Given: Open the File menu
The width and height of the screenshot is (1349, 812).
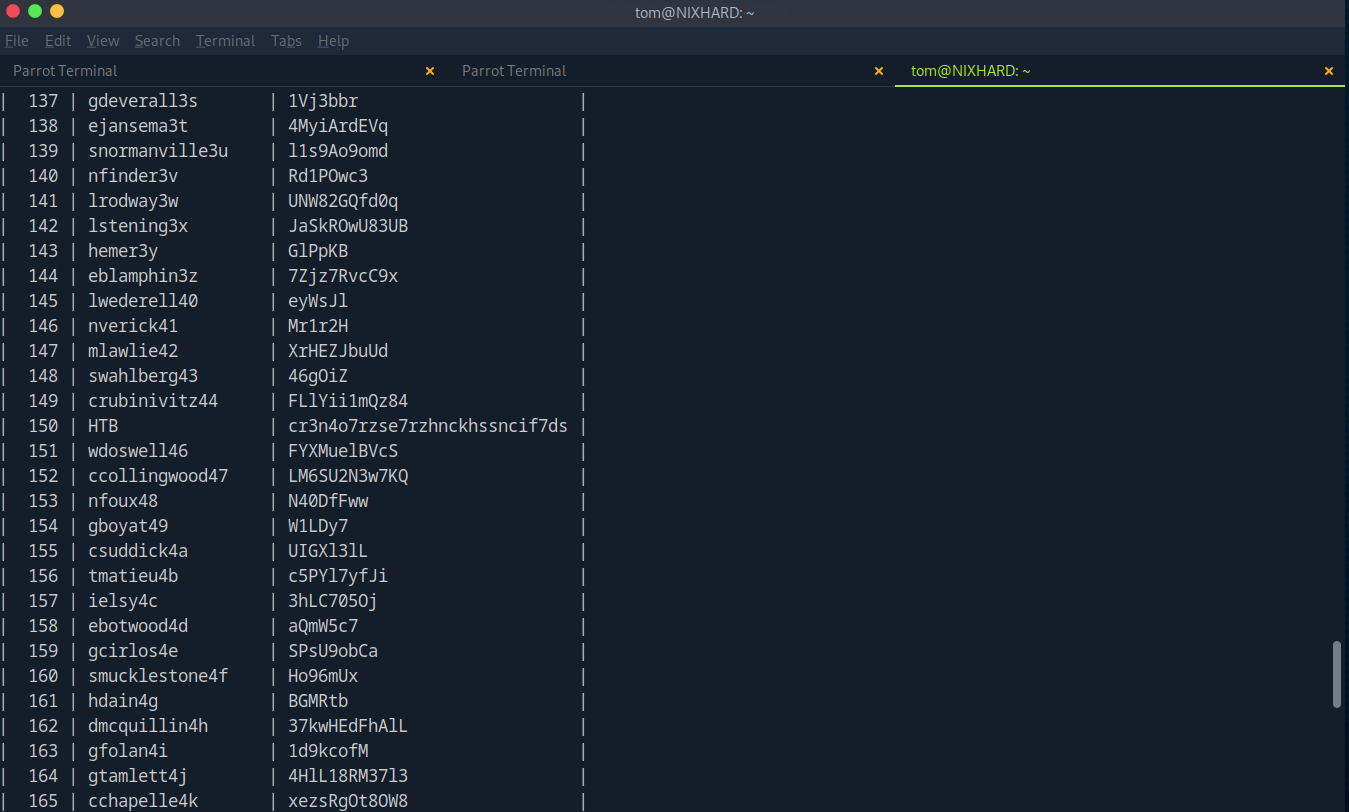Looking at the screenshot, I should click(16, 41).
